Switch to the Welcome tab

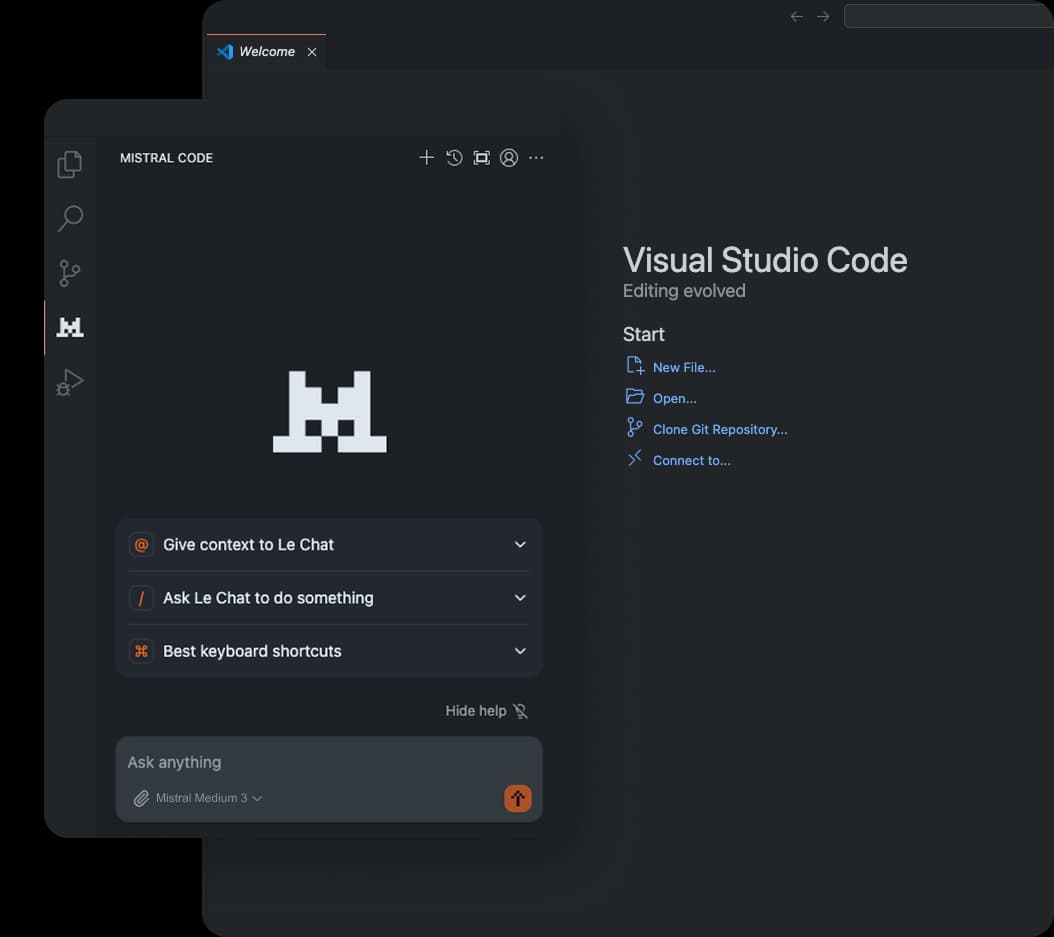click(x=266, y=52)
